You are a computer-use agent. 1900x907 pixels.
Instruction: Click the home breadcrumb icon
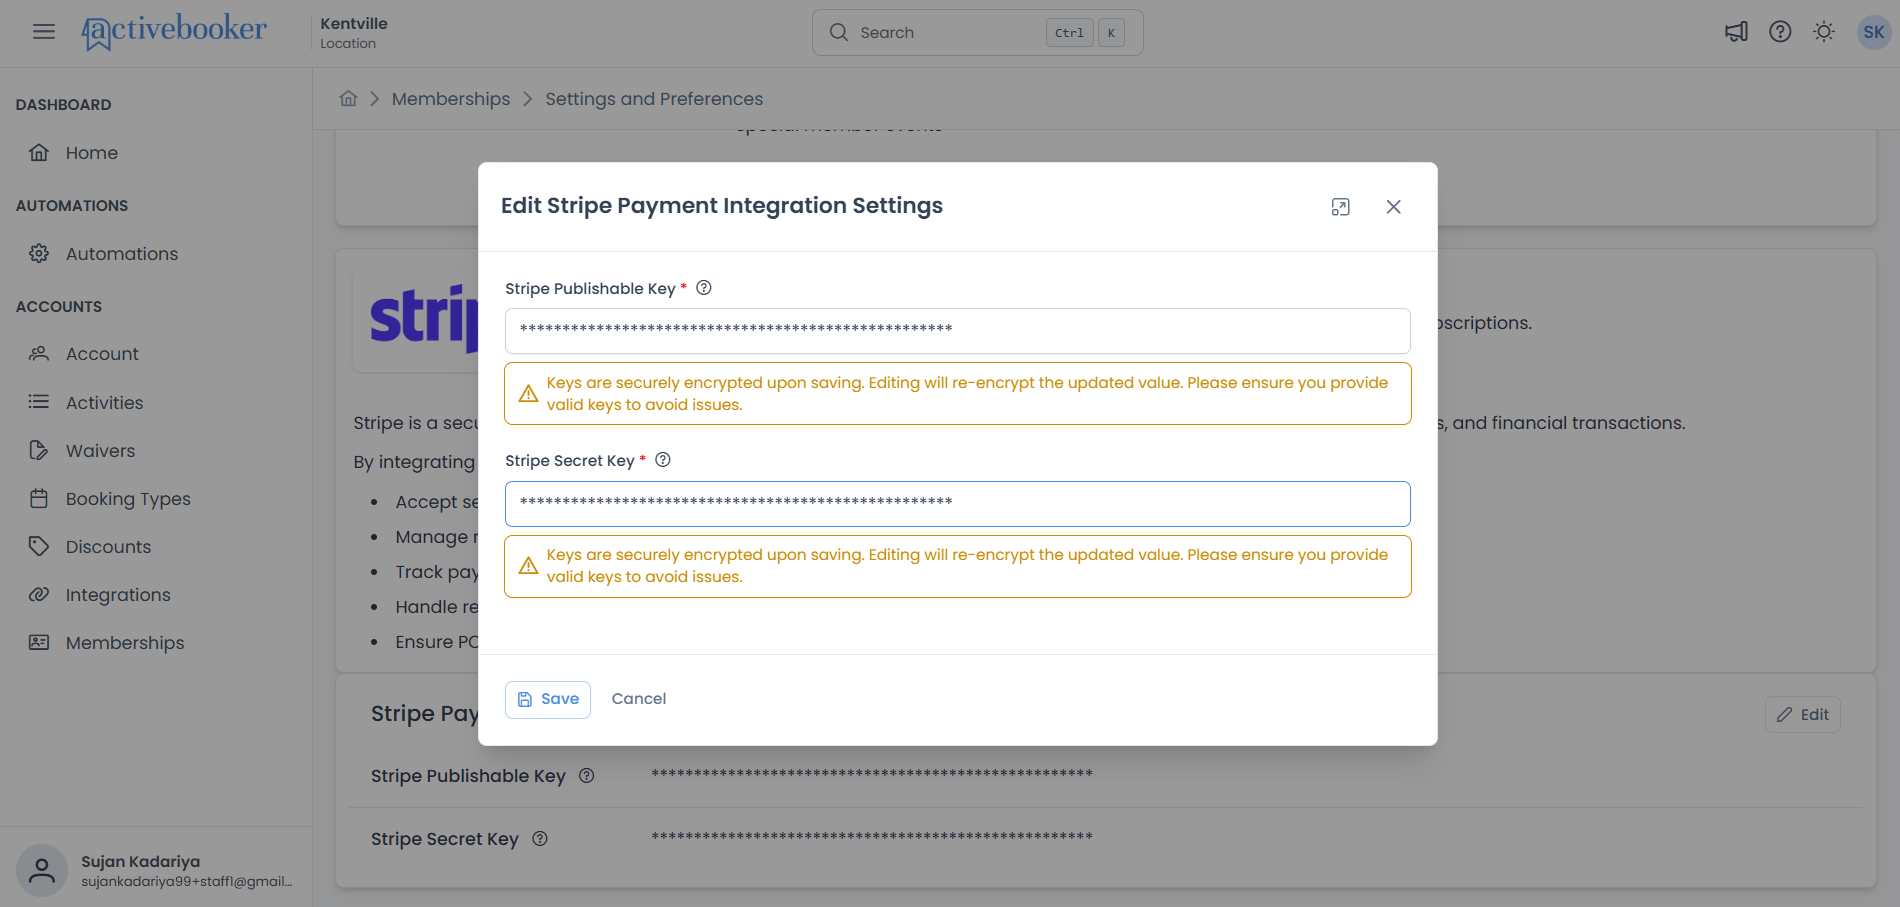(x=348, y=98)
